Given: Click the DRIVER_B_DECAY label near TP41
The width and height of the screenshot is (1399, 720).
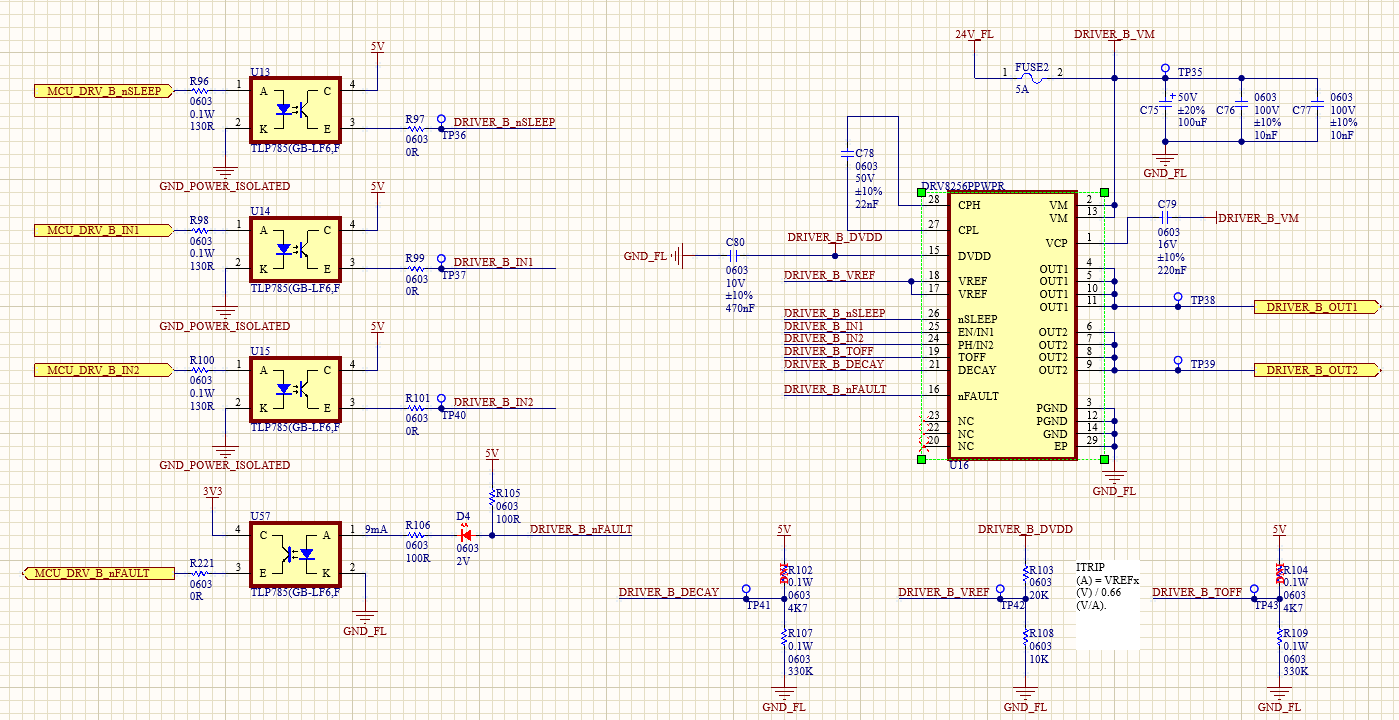Looking at the screenshot, I should [x=669, y=592].
